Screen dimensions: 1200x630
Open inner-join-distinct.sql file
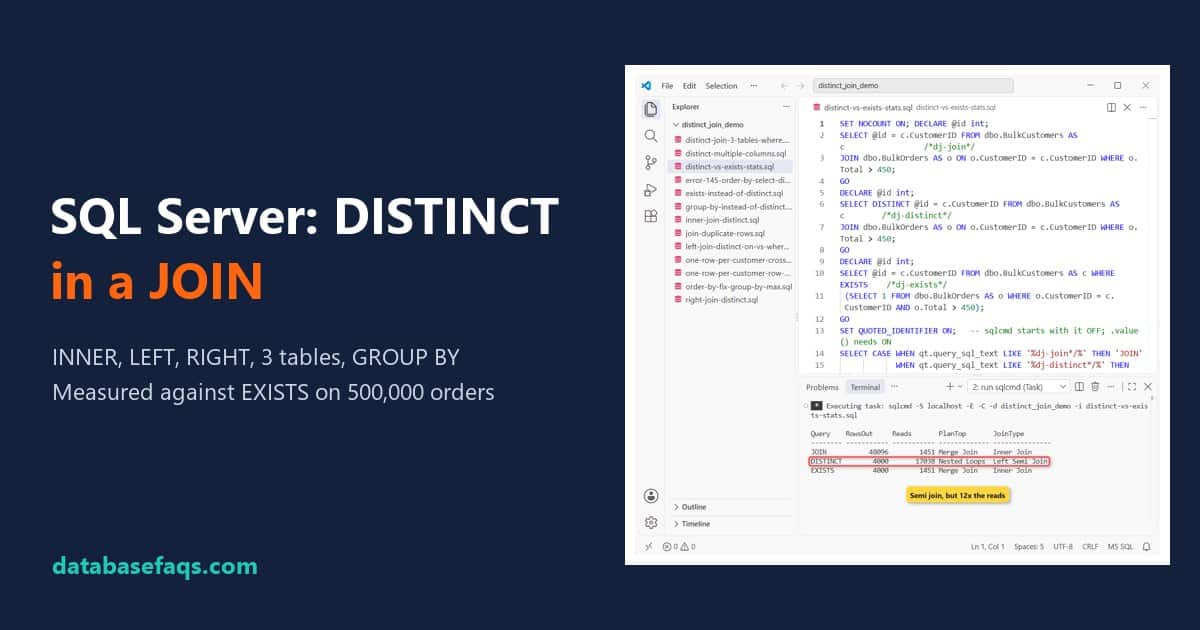point(732,220)
